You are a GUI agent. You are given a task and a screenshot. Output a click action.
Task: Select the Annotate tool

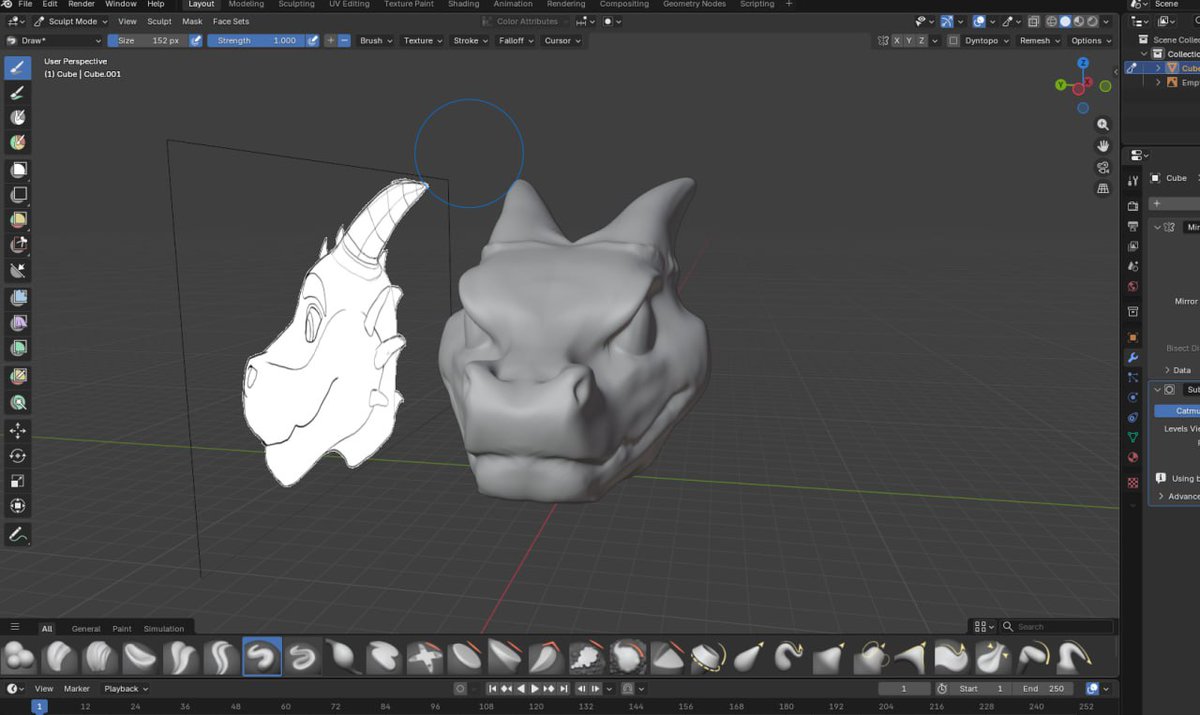[17, 535]
